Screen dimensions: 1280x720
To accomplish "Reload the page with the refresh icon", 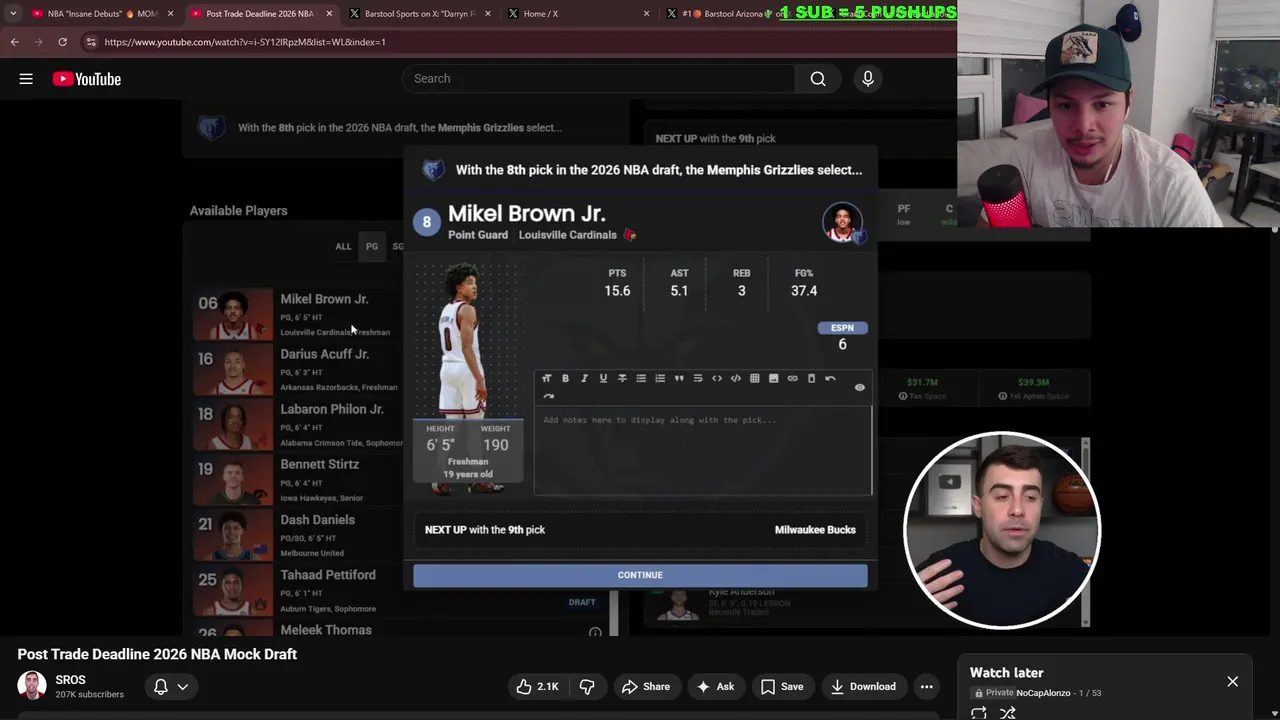I will [62, 42].
